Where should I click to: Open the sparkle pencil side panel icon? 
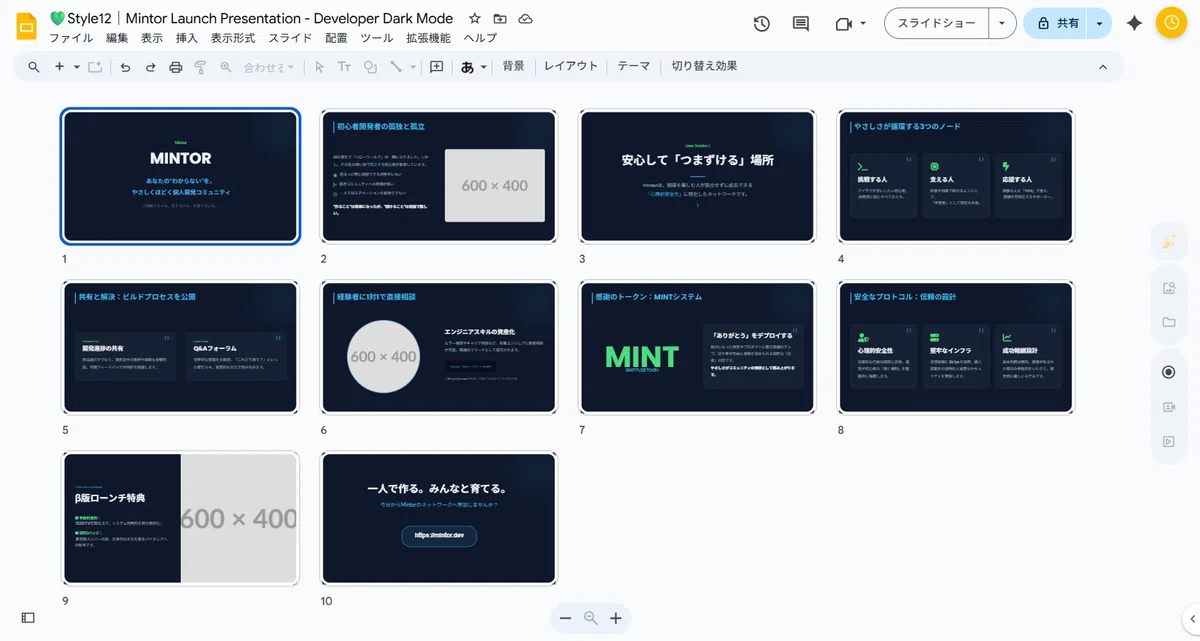(x=1168, y=241)
